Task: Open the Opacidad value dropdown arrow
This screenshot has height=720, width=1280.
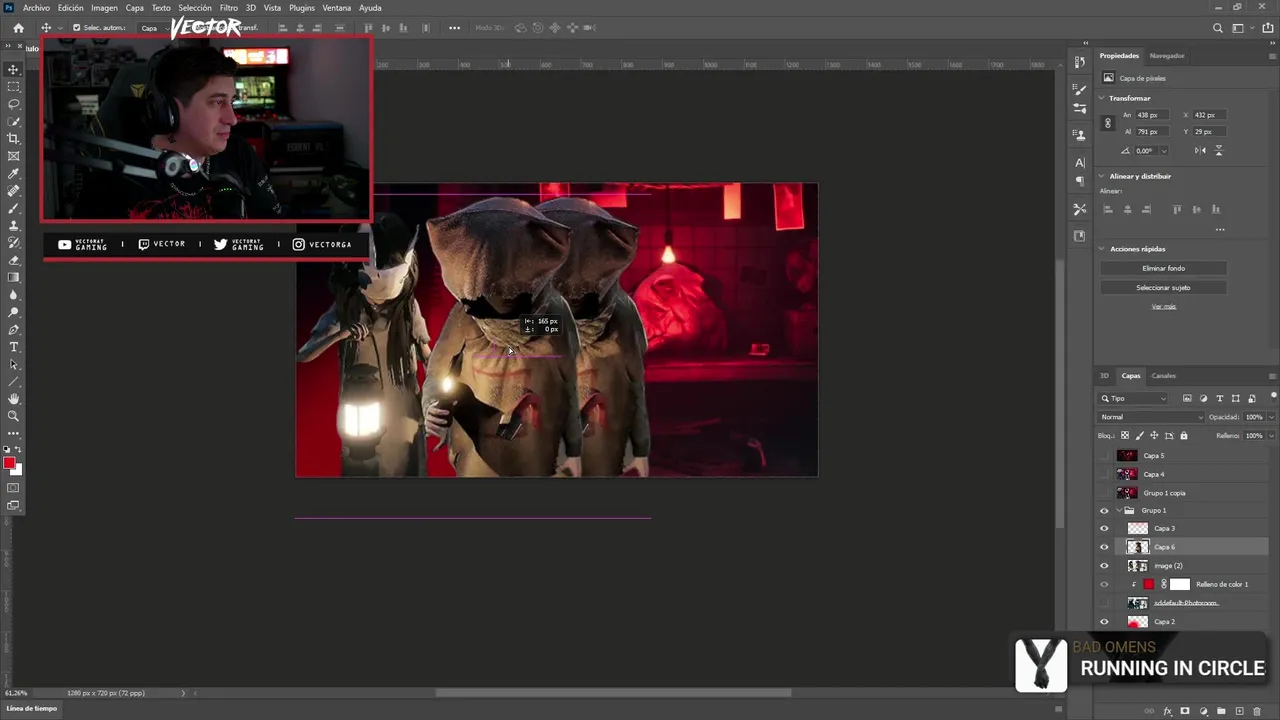Action: (1271, 417)
